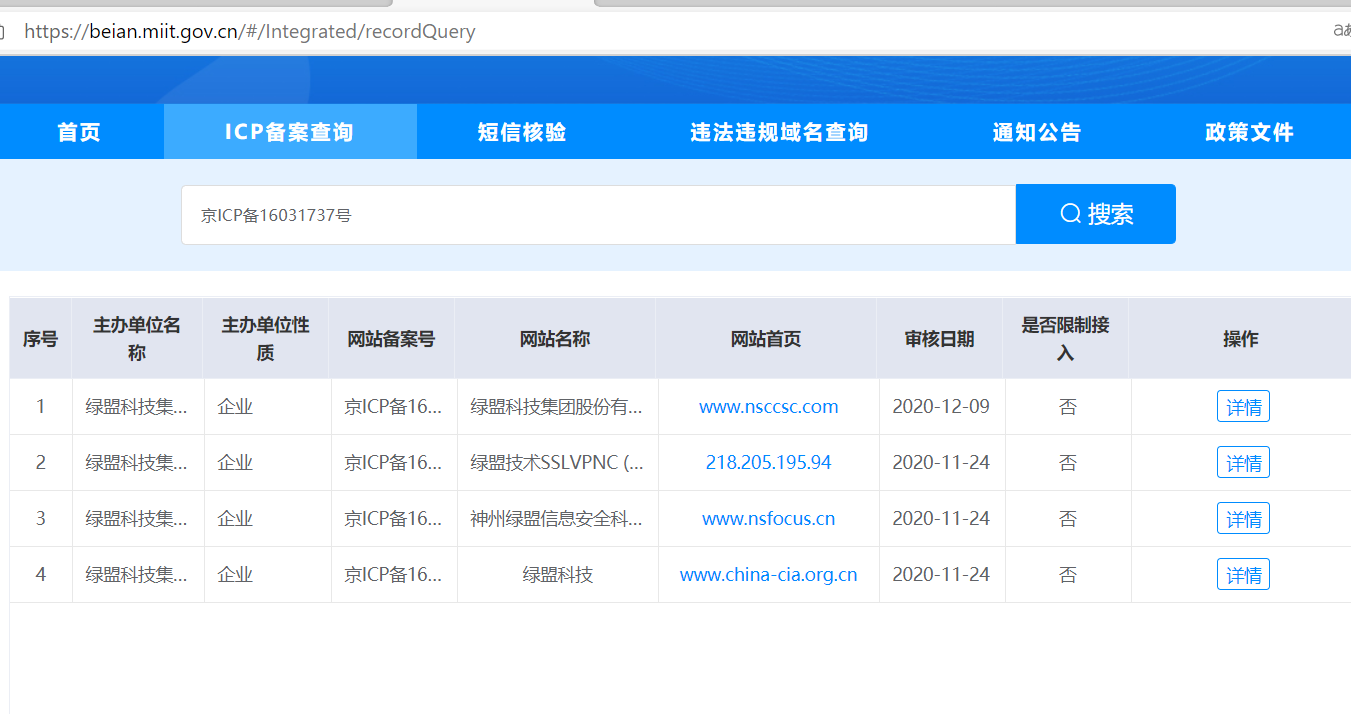Click the 网站名称 column header
The height and width of the screenshot is (714, 1351).
555,339
